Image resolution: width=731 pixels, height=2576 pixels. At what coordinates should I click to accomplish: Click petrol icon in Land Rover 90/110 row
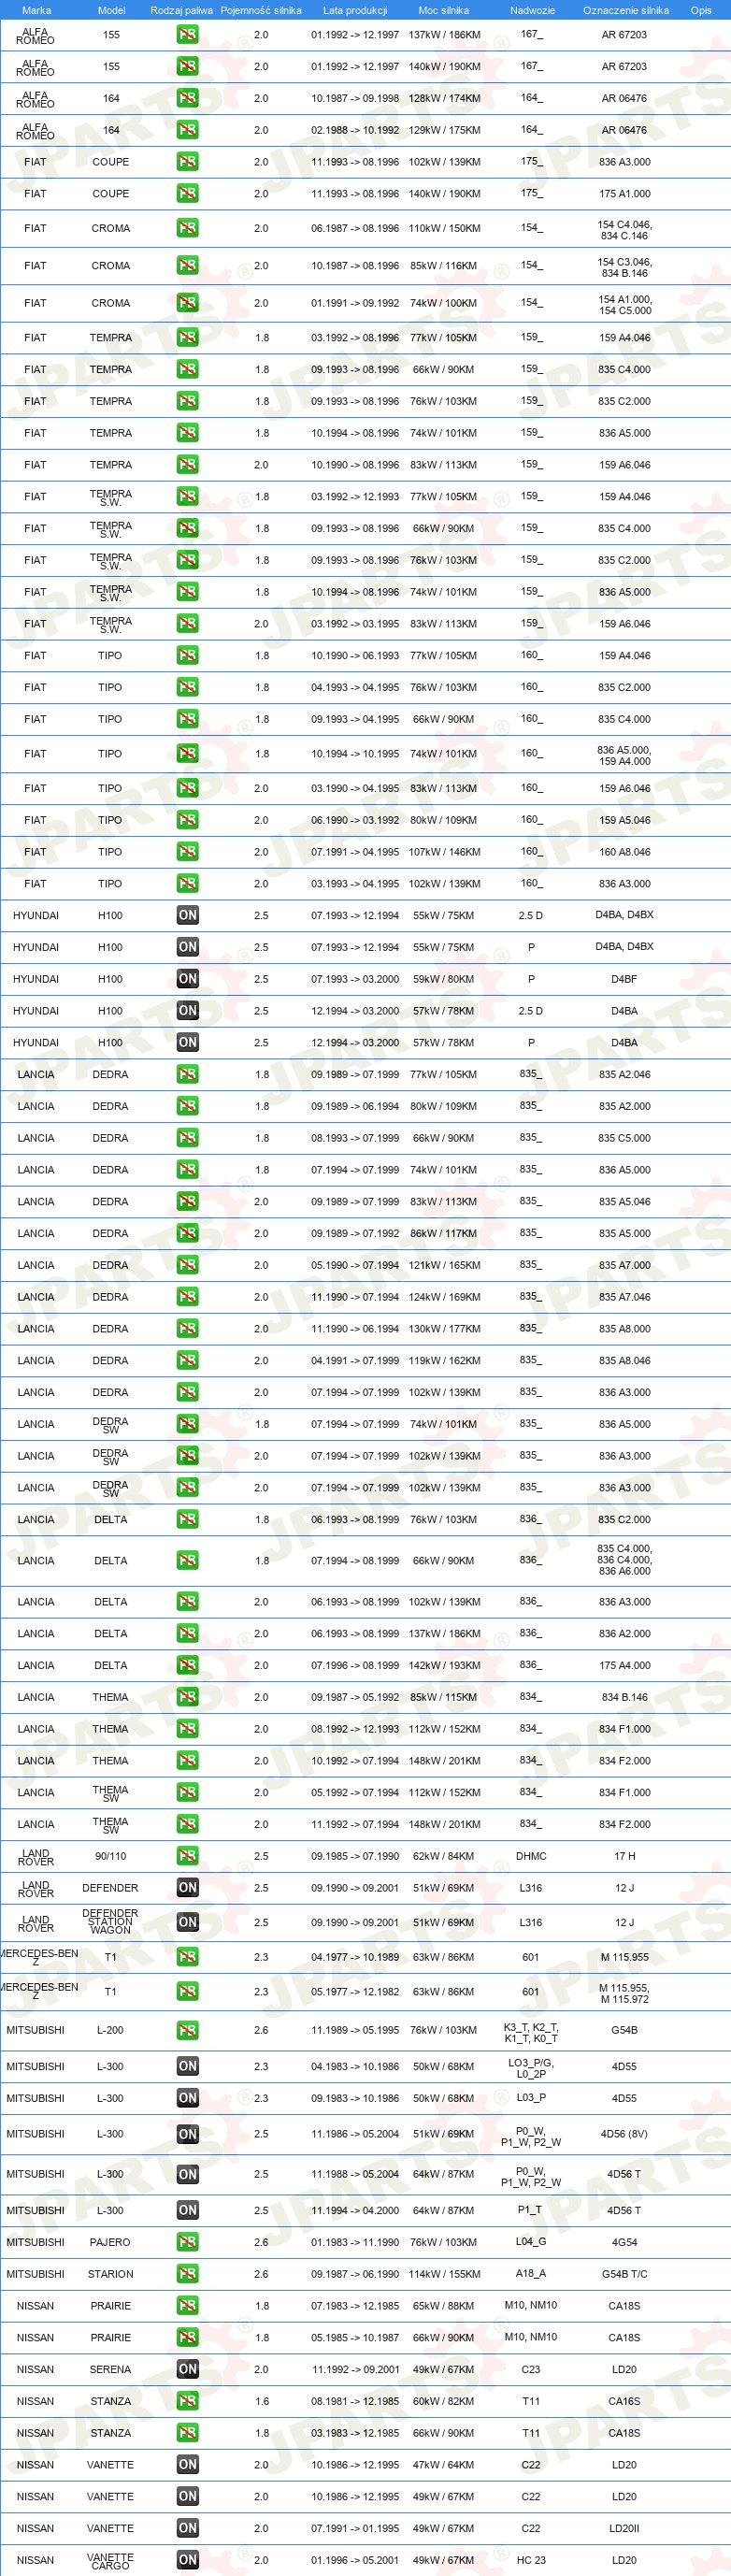coord(187,1856)
